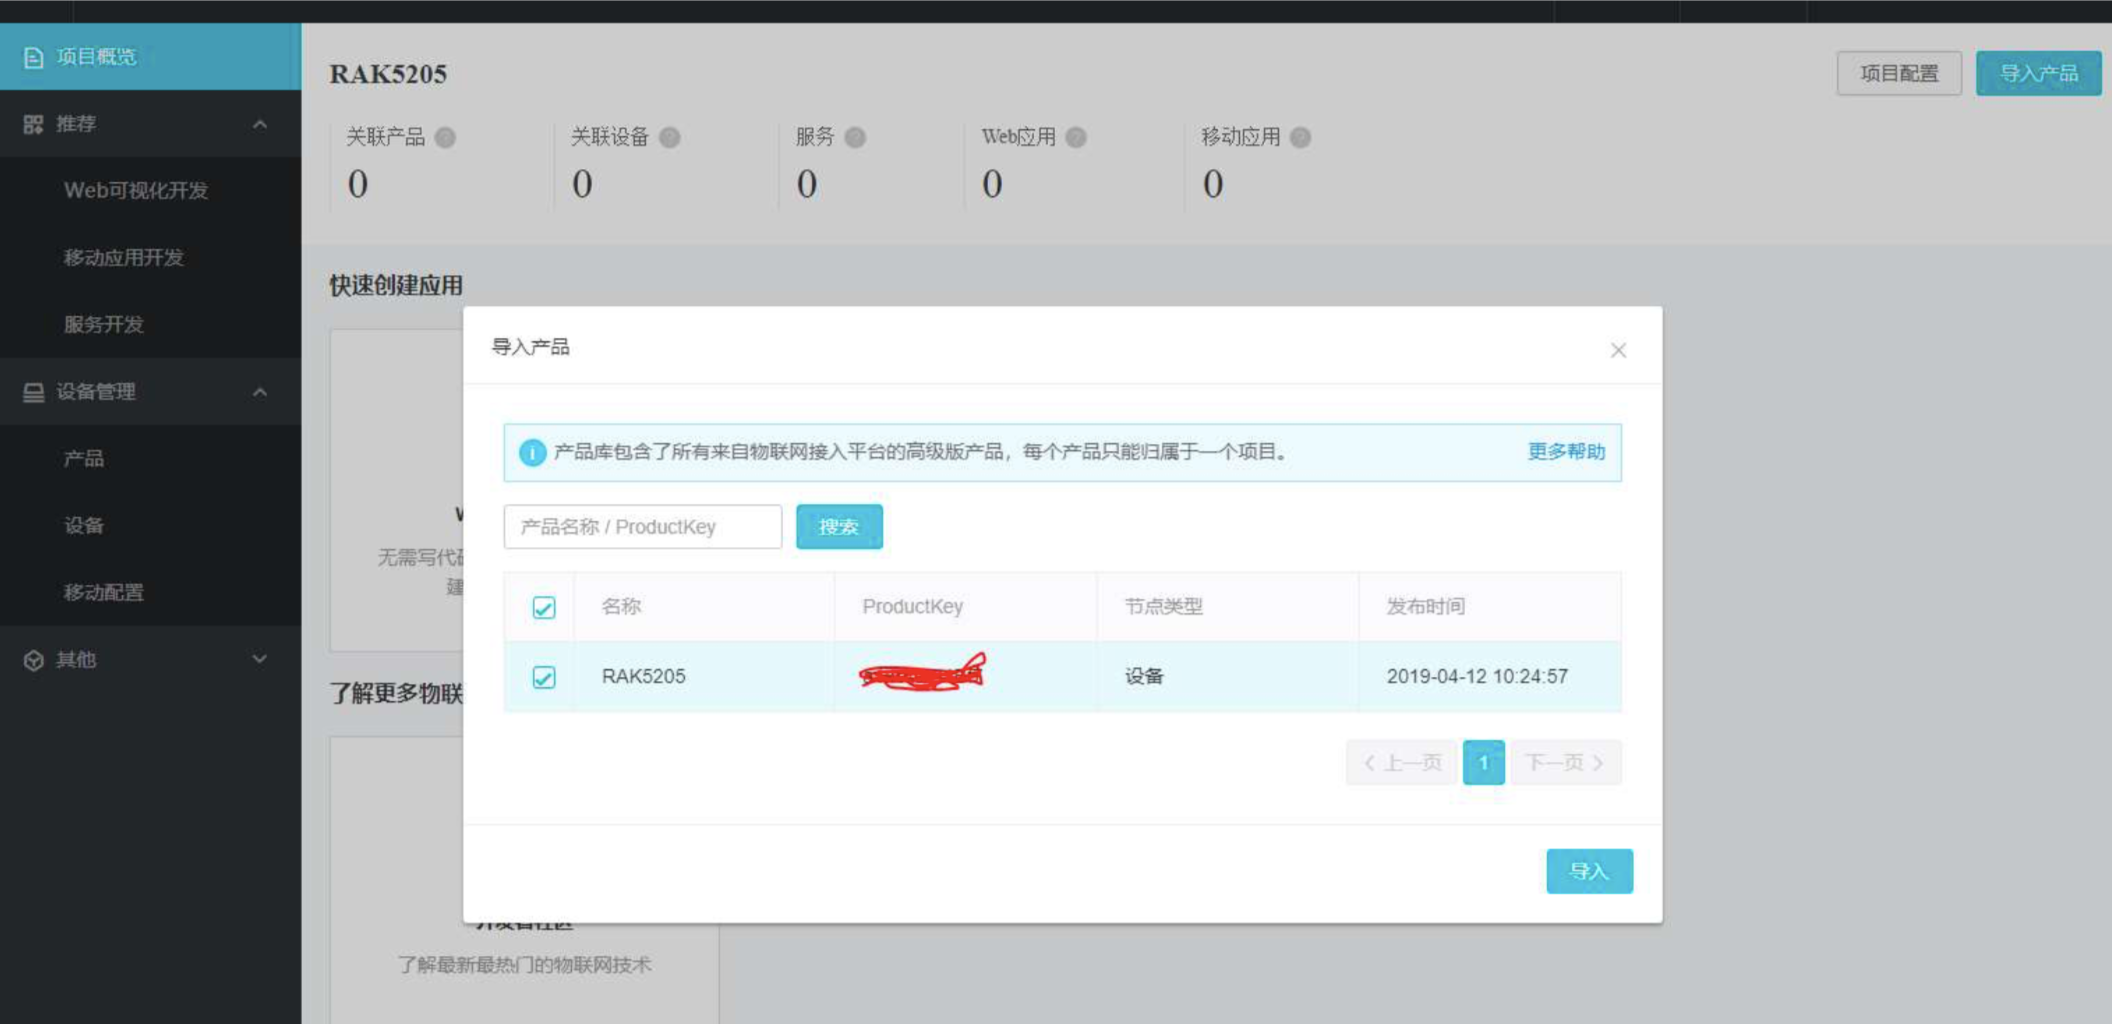This screenshot has width=2112, height=1024.
Task: Click the 推荐 grid icon in sidebar
Action: pos(33,124)
